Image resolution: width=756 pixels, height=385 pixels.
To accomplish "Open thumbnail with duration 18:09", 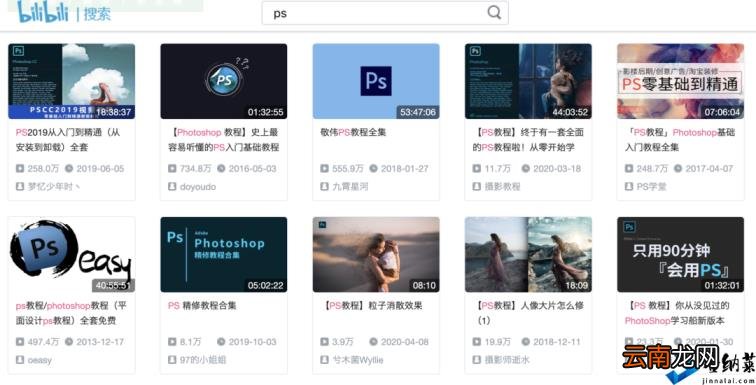I will click(x=528, y=254).
